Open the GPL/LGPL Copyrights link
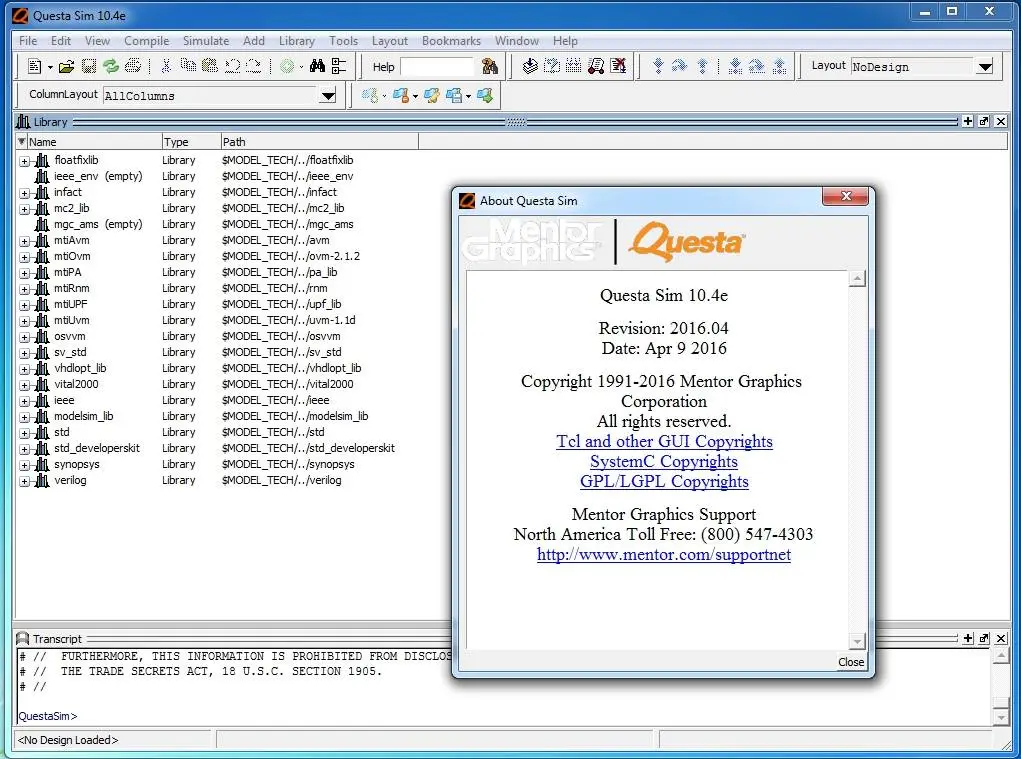The image size is (1021, 759). [x=664, y=482]
